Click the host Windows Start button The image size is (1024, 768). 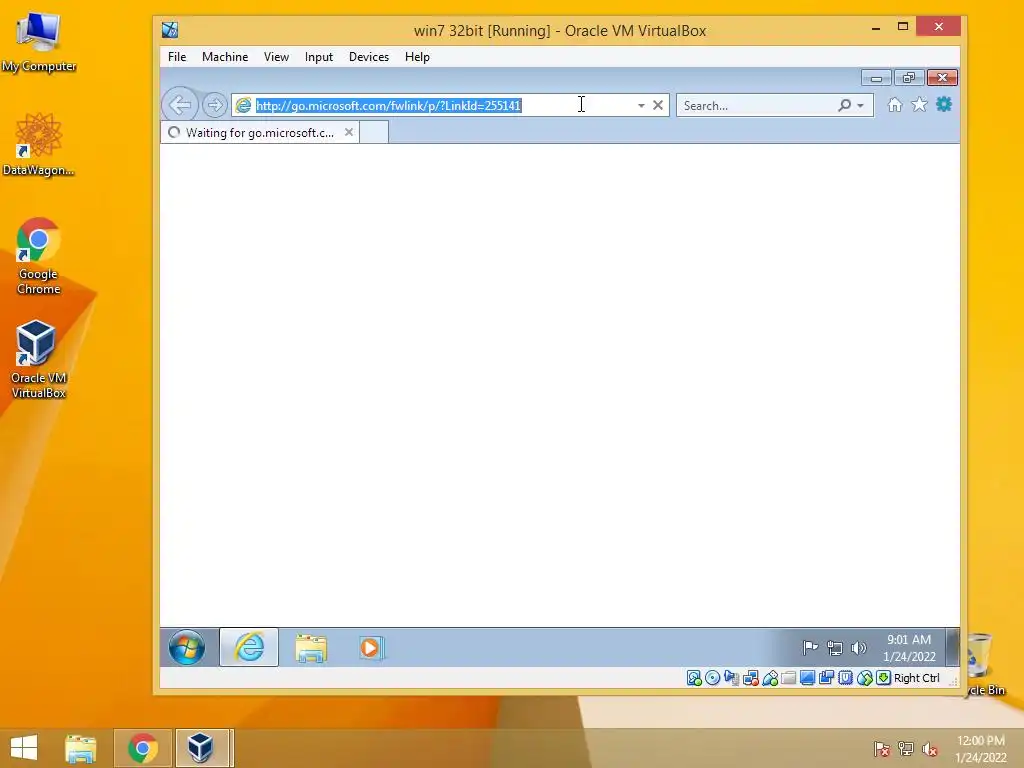tap(24, 748)
